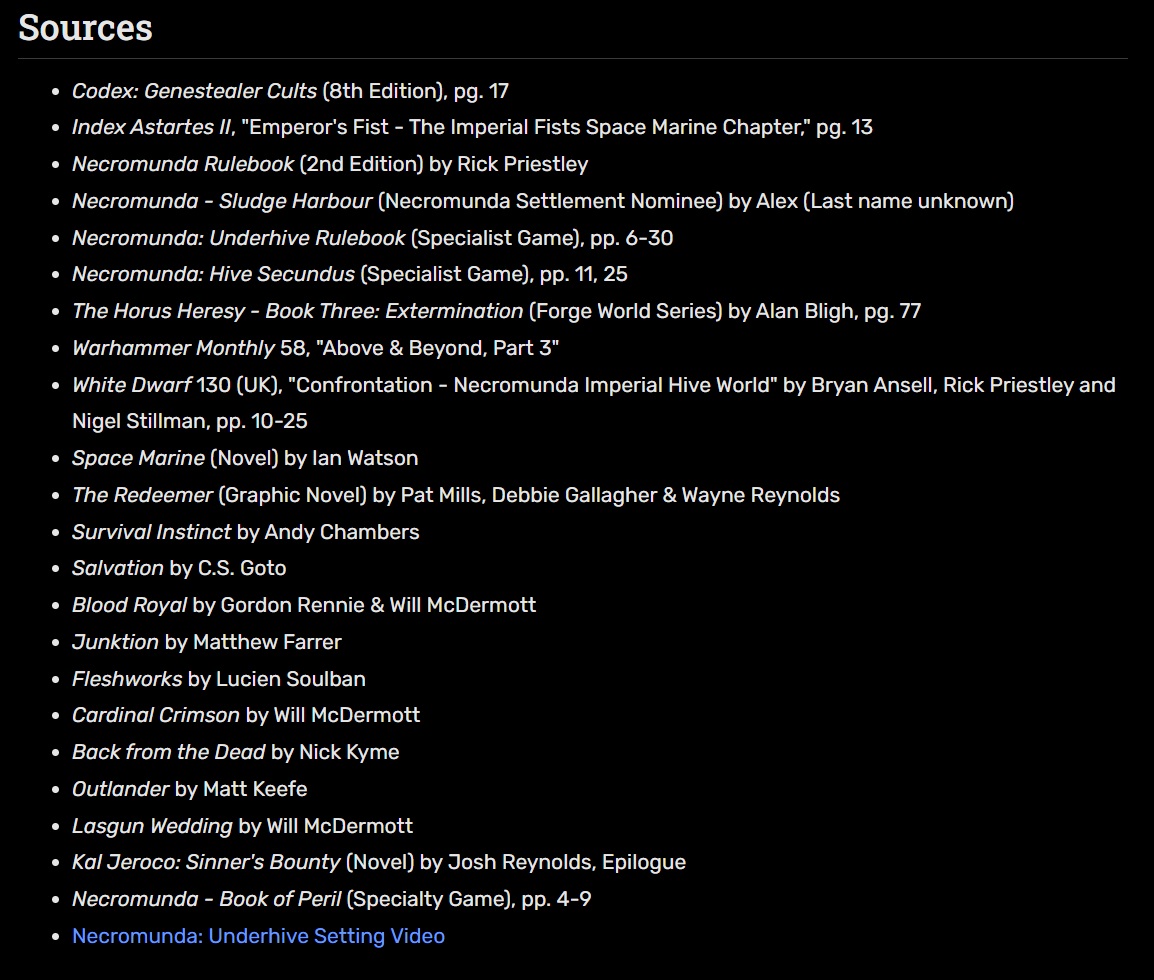Click the Index Astartes II source entry

(472, 127)
